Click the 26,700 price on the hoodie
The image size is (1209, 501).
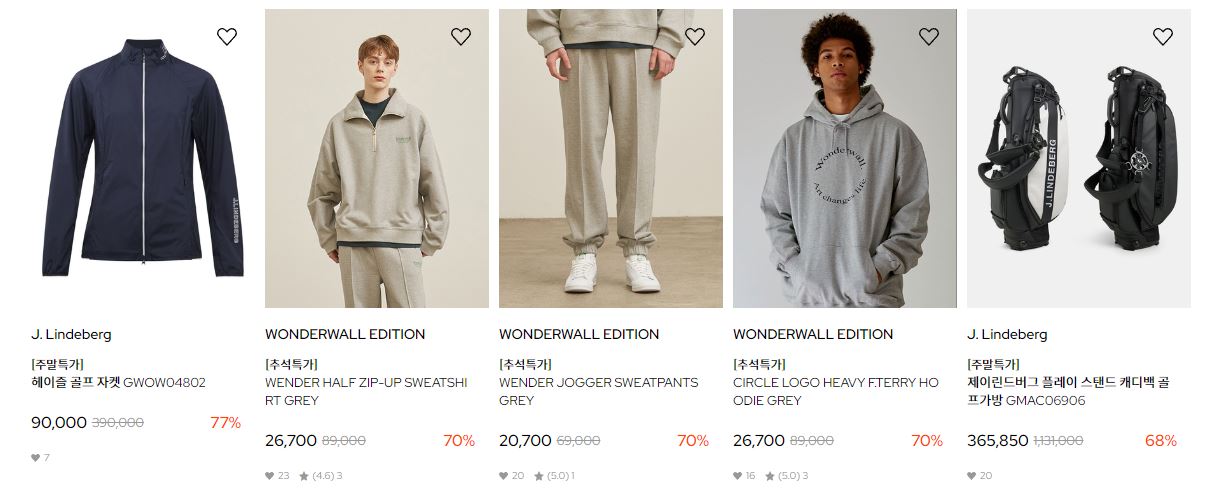tap(759, 440)
